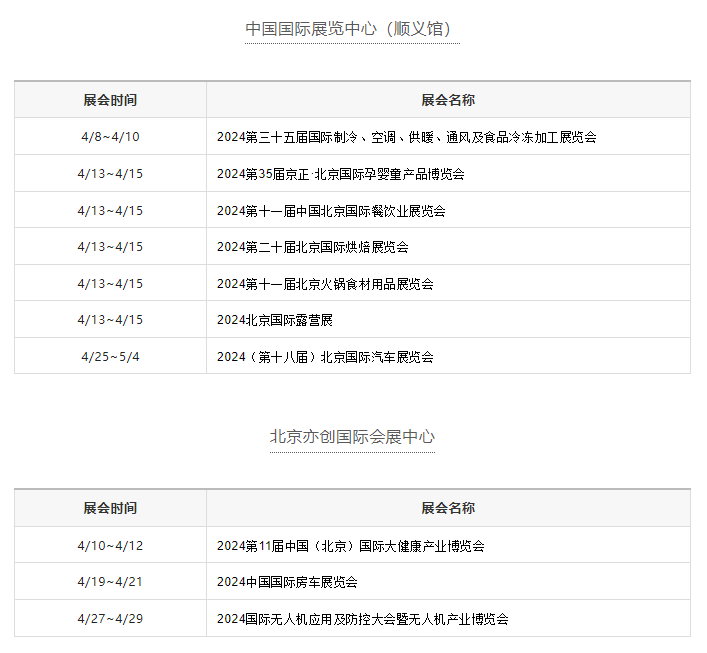Click 2024中国国际房车展览会
Screen dimensions: 707x653
pyautogui.click(x=287, y=582)
